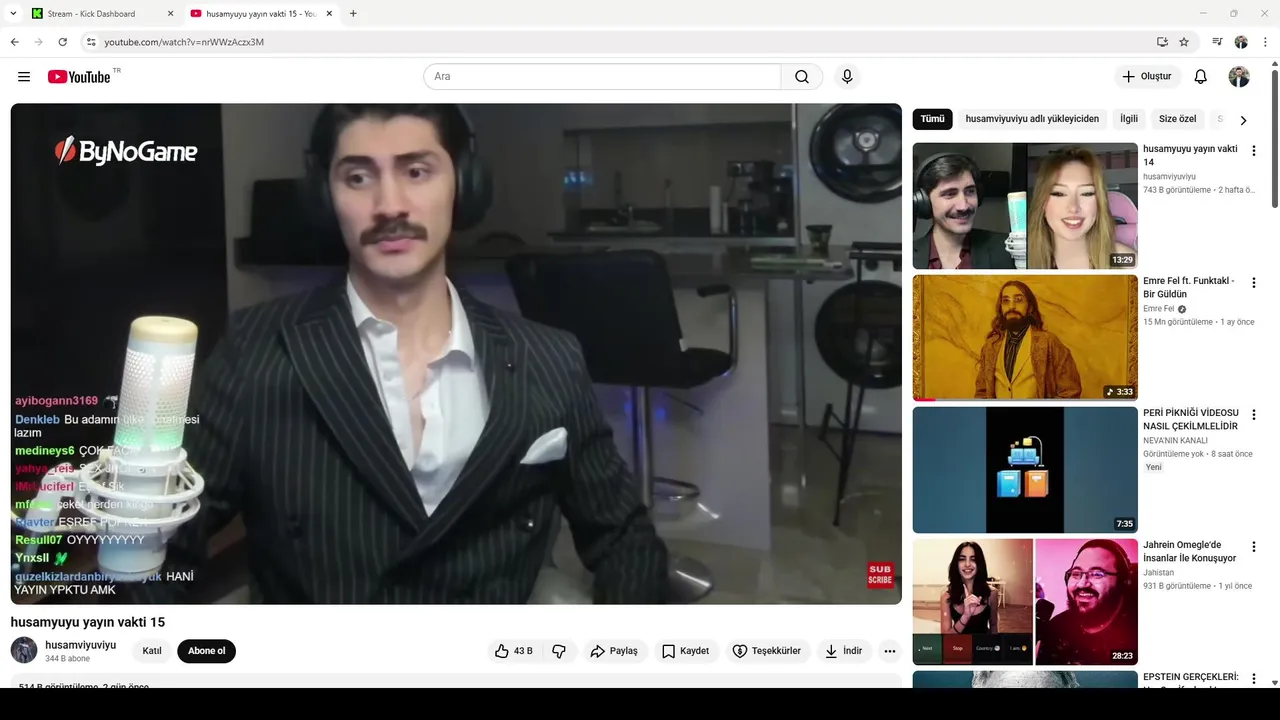Open Chrome profile avatar

(x=1241, y=42)
